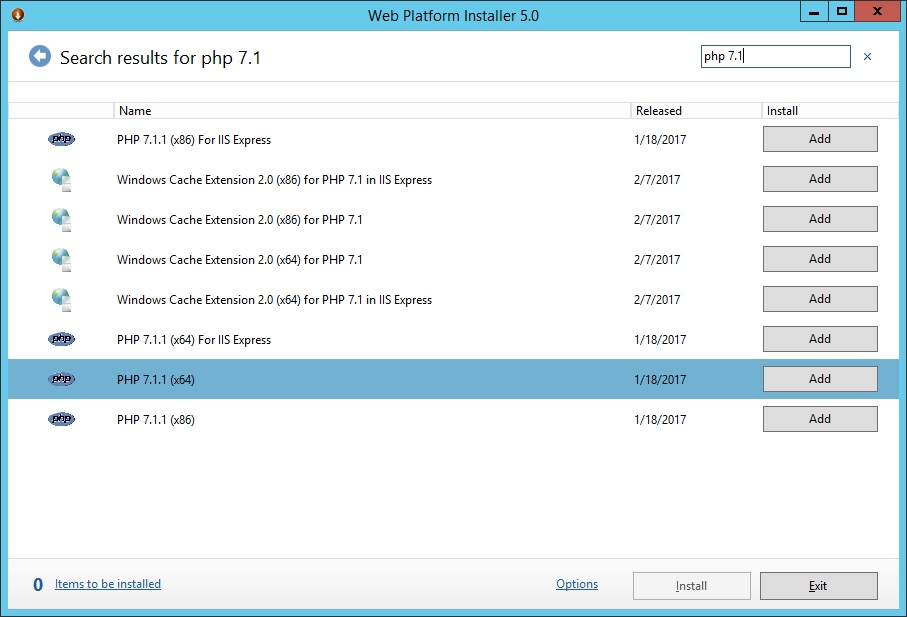Add the highlighted PHP 7.1.1 (x64) product
Screen dimensions: 907x617
[x=820, y=379]
